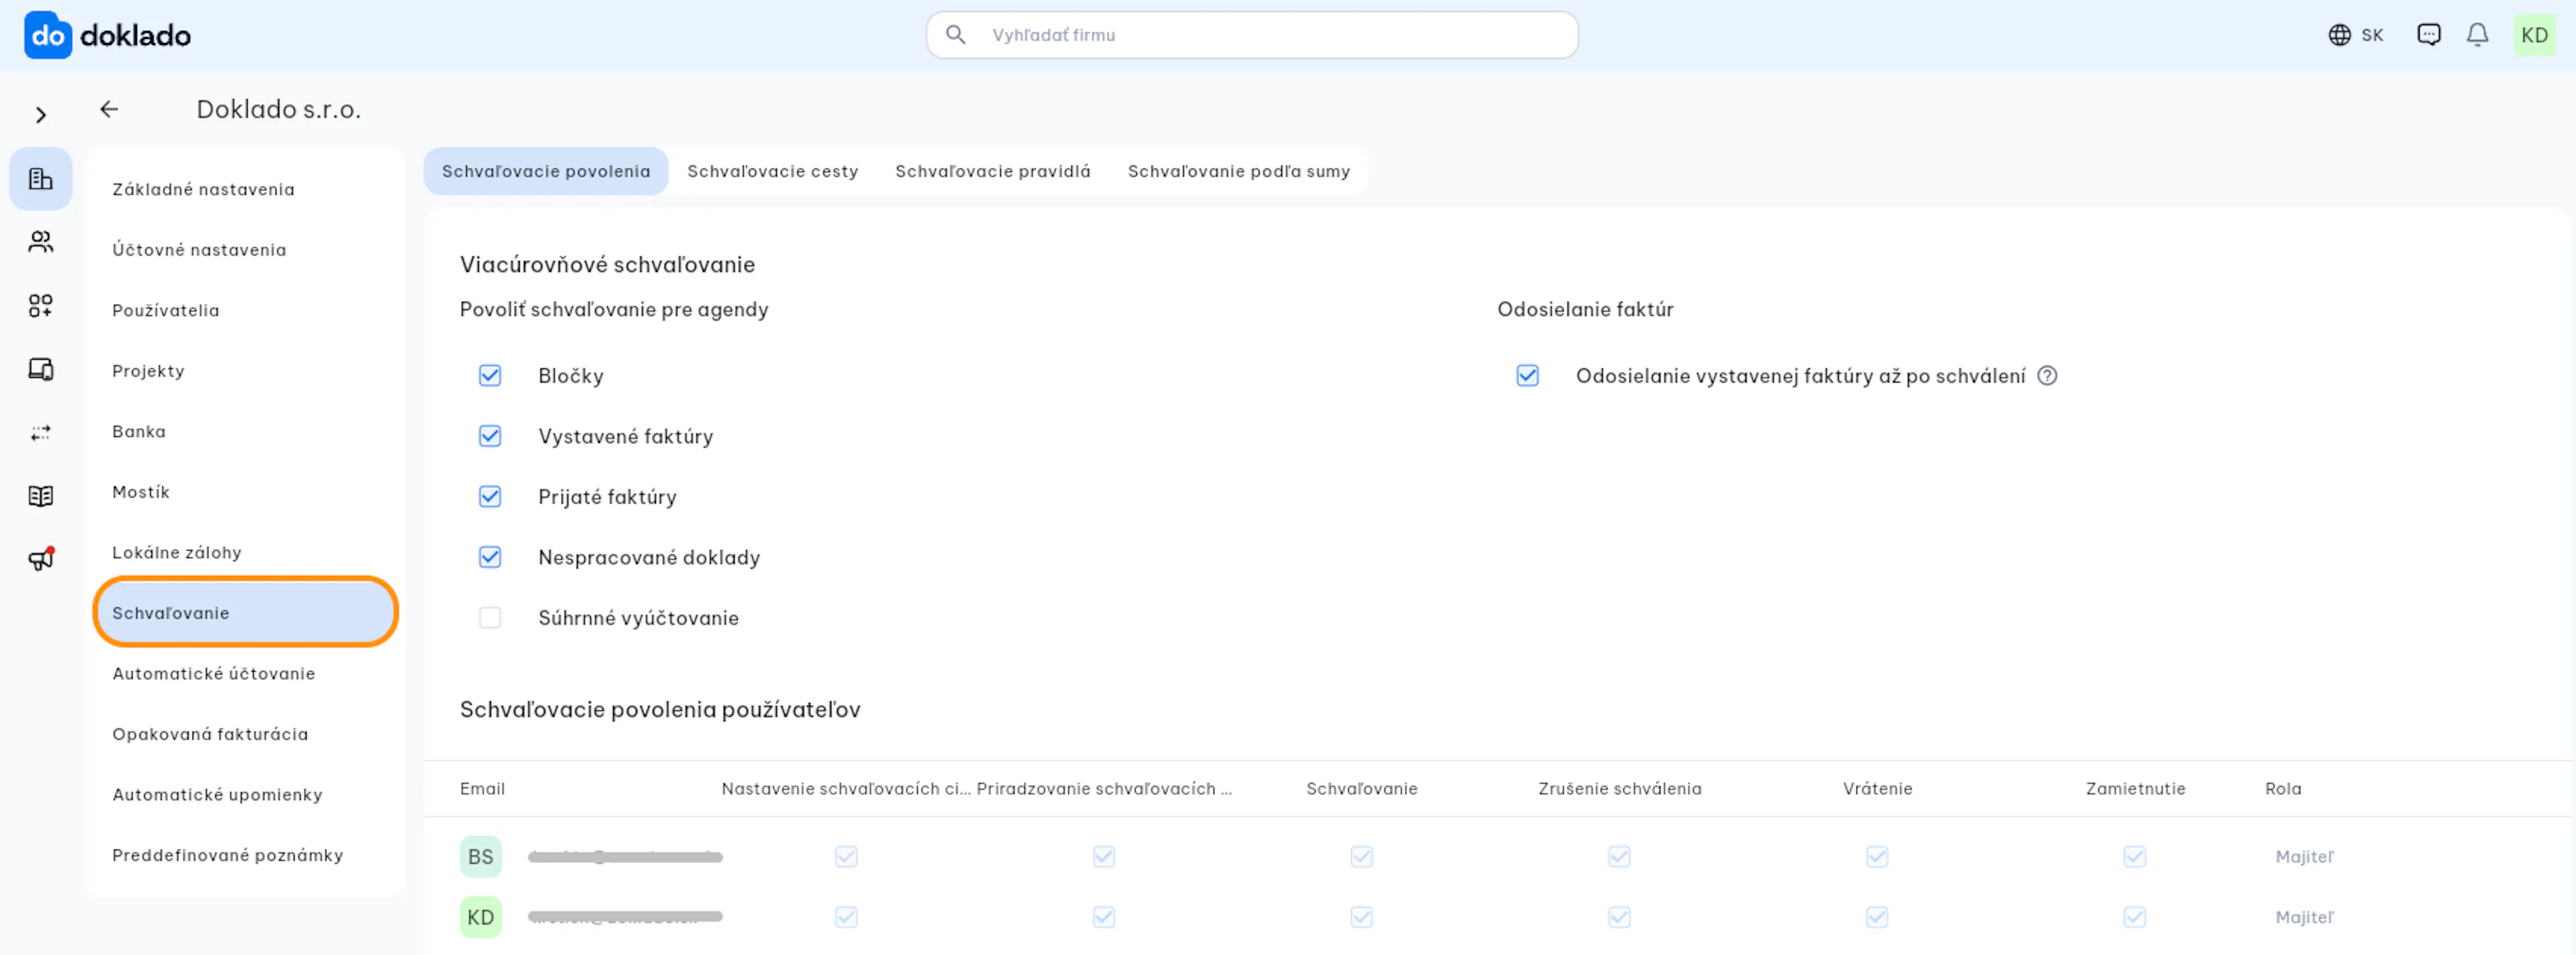Click the BS user avatar
The image size is (2576, 955).
pyautogui.click(x=481, y=857)
